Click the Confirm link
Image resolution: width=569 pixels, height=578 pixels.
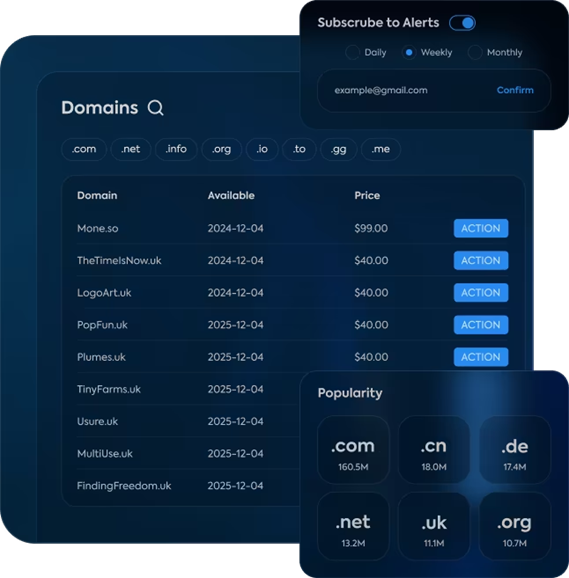[515, 90]
